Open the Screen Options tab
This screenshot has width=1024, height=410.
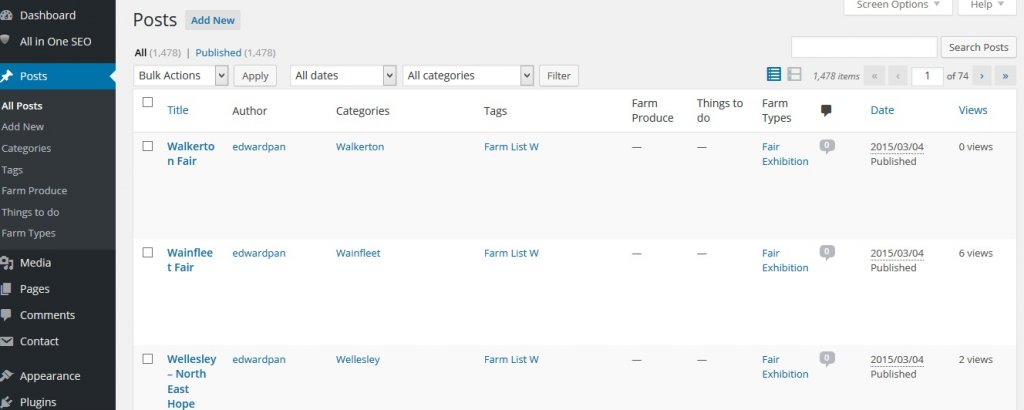click(898, 5)
